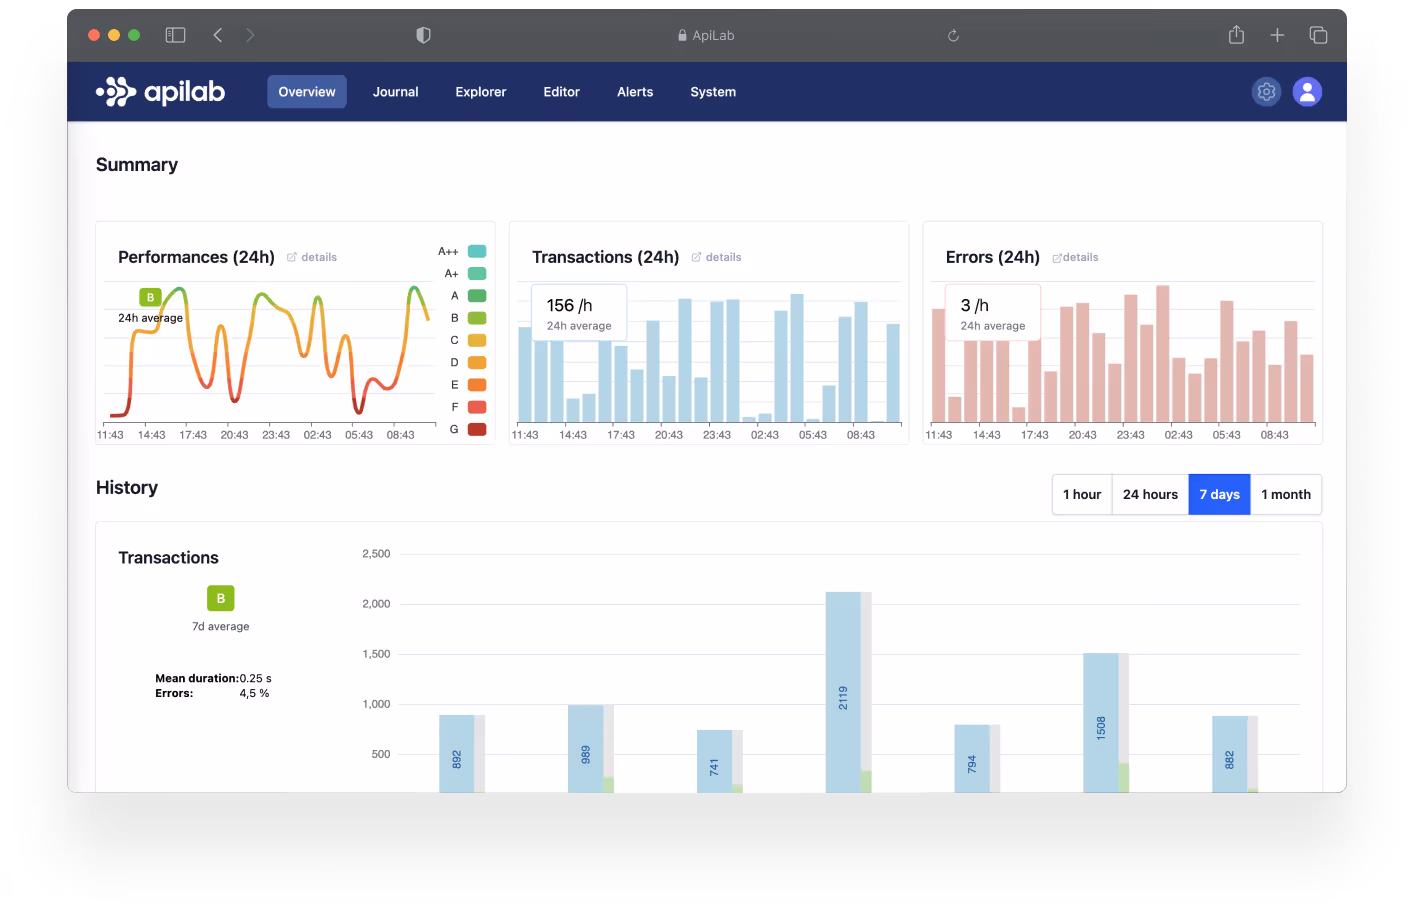Toggle the browser sidebar icon
The width and height of the screenshot is (1414, 918).
pyautogui.click(x=174, y=34)
